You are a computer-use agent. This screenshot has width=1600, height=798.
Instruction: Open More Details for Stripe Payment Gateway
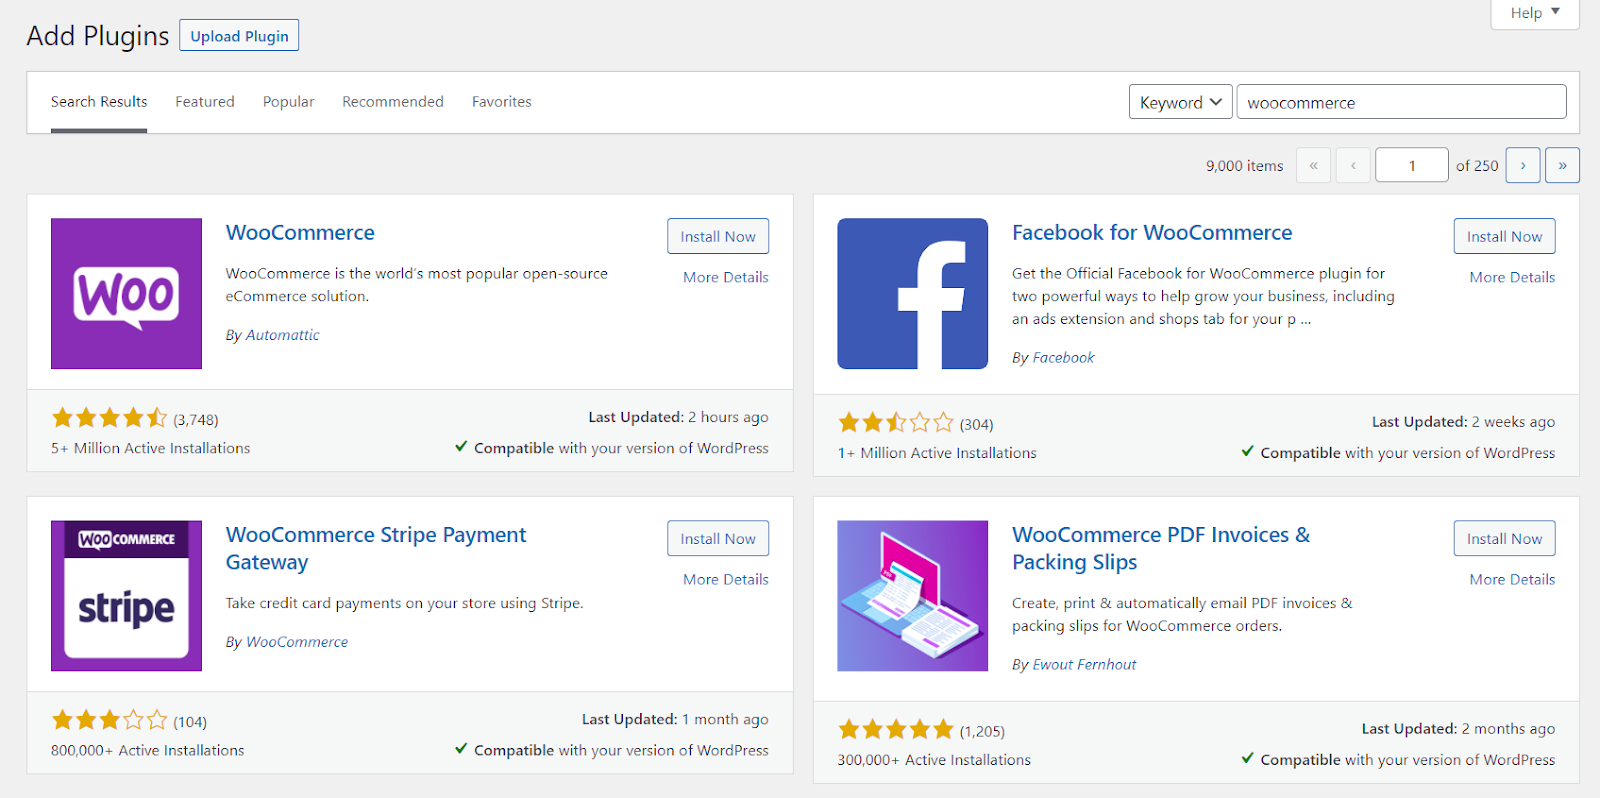[726, 579]
